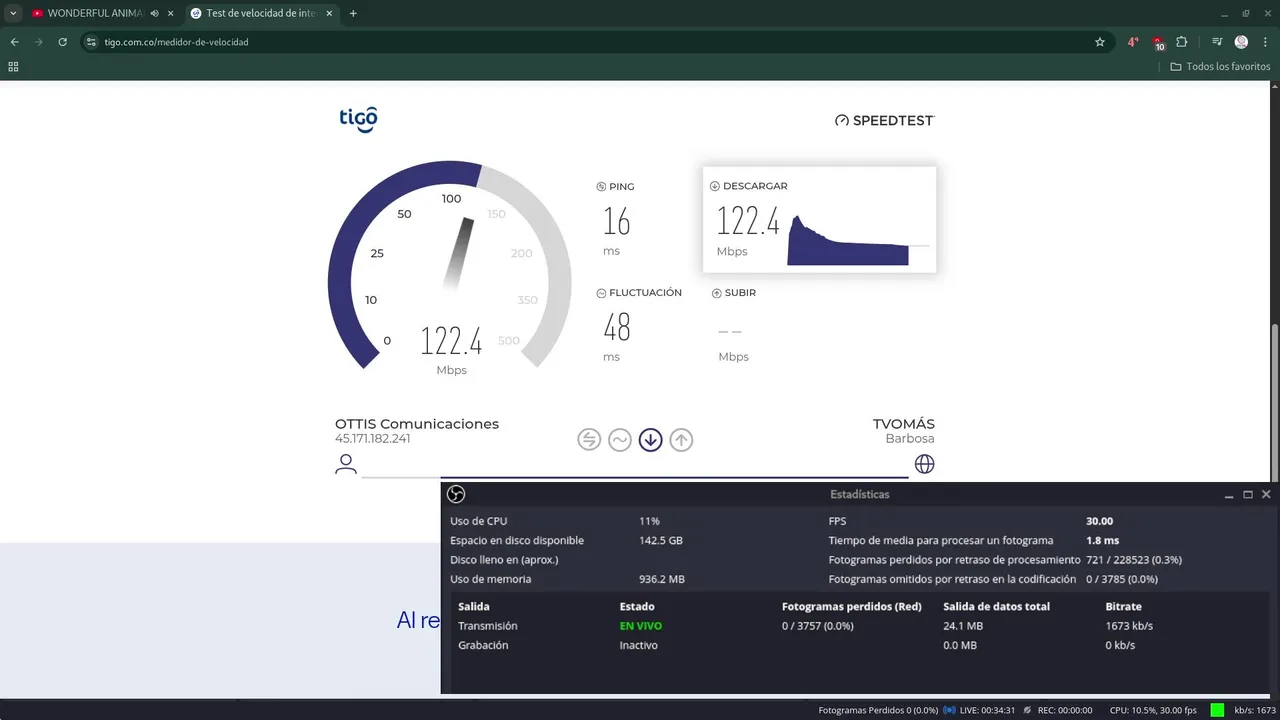Click memory usage value 936.2 MB
1280x720 pixels.
point(662,579)
